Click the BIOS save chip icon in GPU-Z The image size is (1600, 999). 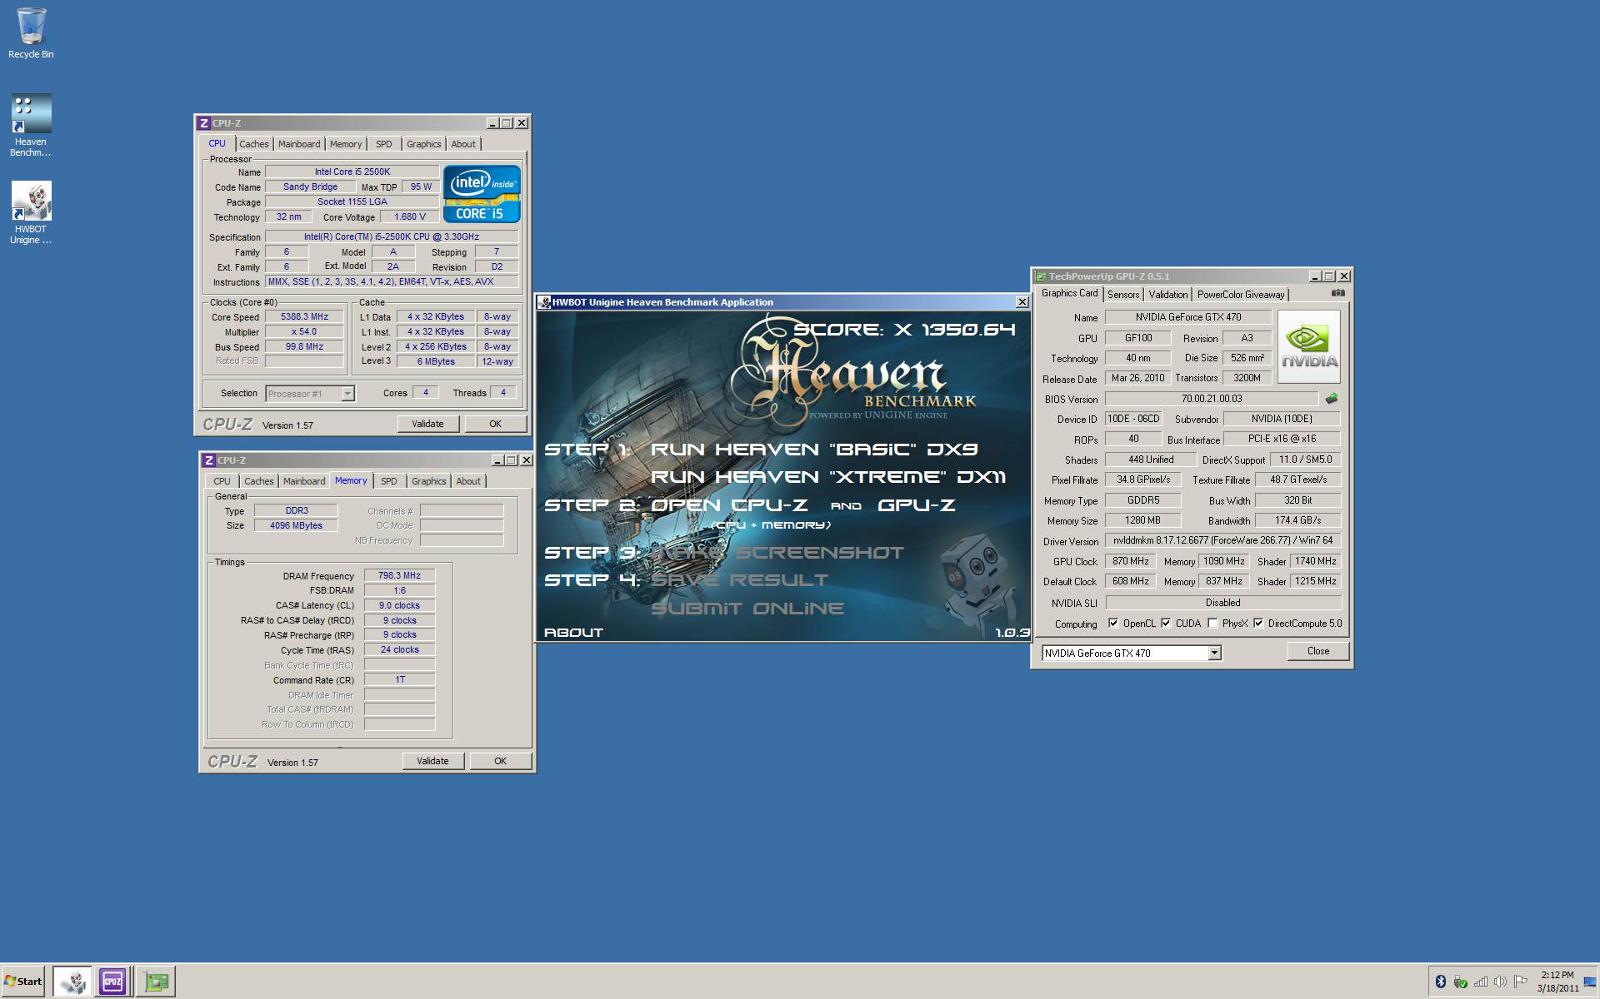1331,398
